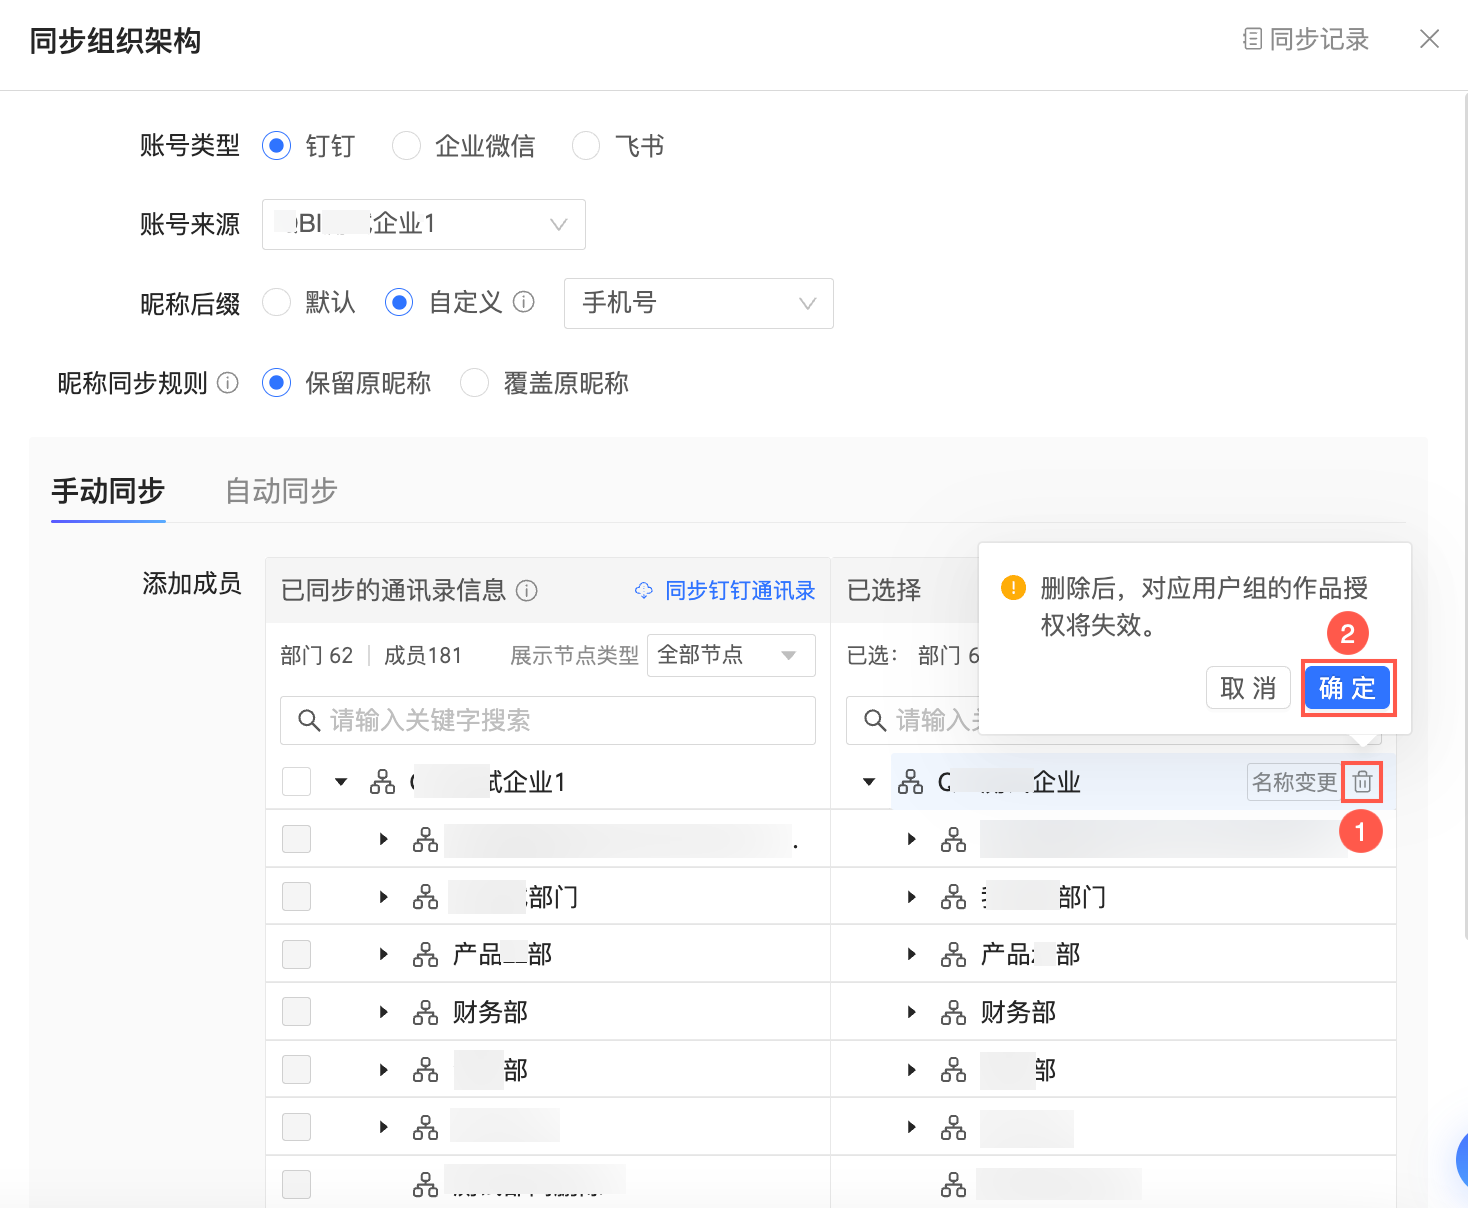Collapse the 企业1 root node in synced list
This screenshot has width=1468, height=1208.
pyautogui.click(x=341, y=782)
